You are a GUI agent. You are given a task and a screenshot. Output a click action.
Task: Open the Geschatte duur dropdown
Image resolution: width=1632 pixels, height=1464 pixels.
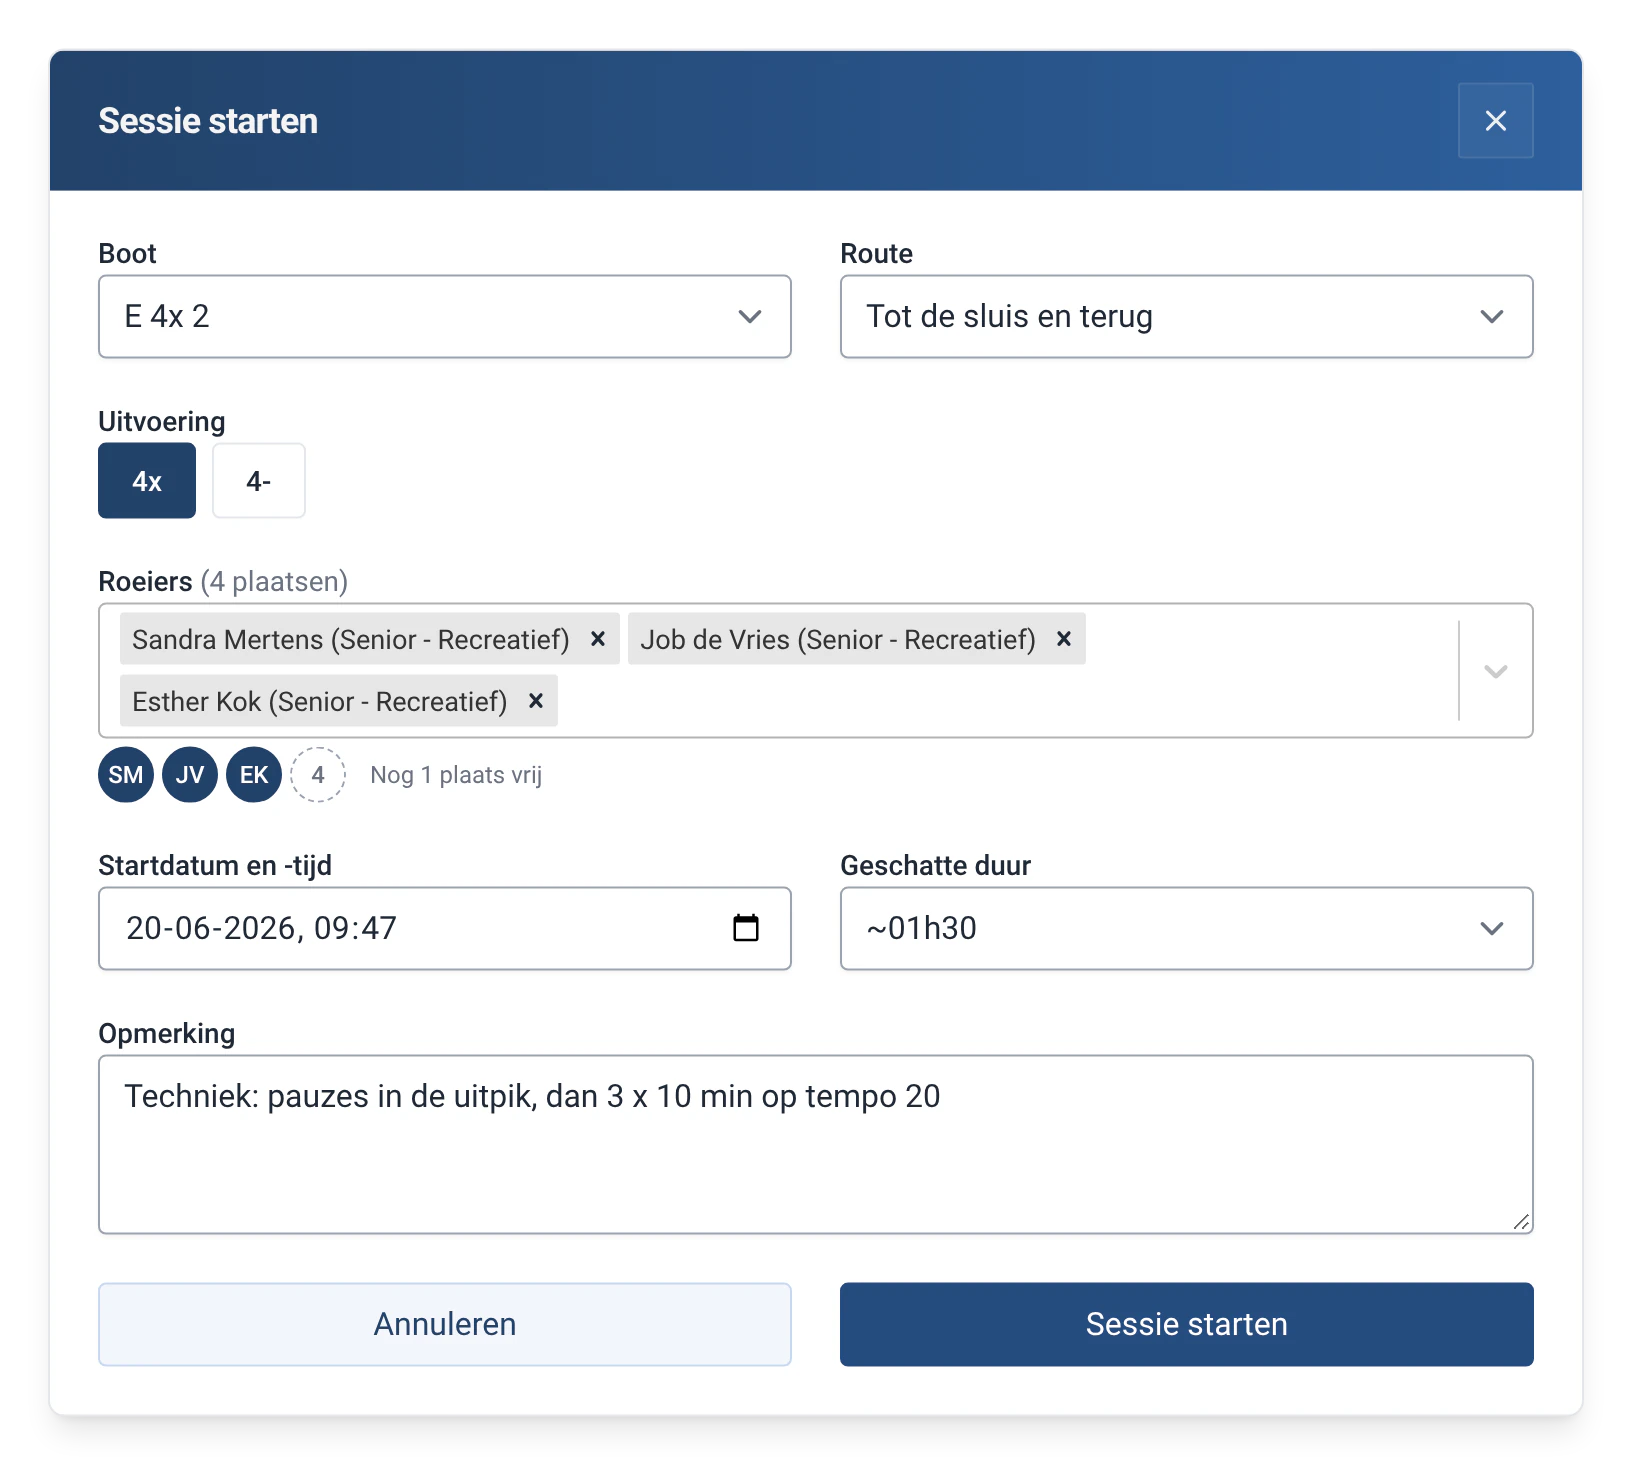point(1187,929)
